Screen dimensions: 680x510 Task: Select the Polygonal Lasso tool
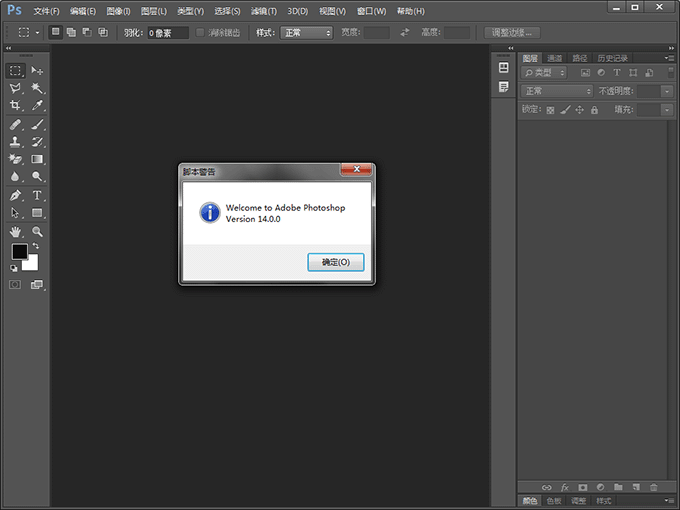click(x=16, y=88)
